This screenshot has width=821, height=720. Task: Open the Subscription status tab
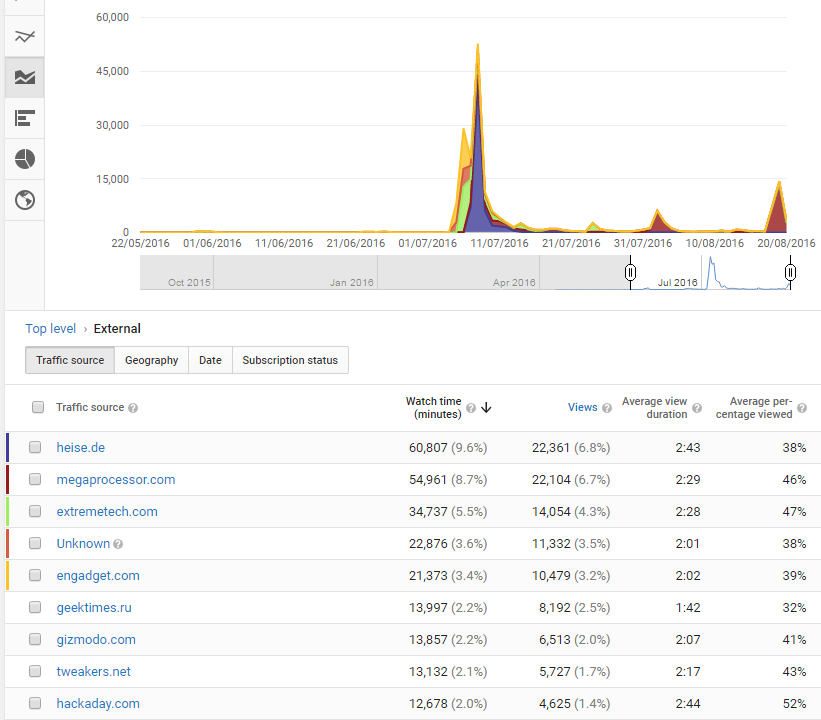(290, 360)
